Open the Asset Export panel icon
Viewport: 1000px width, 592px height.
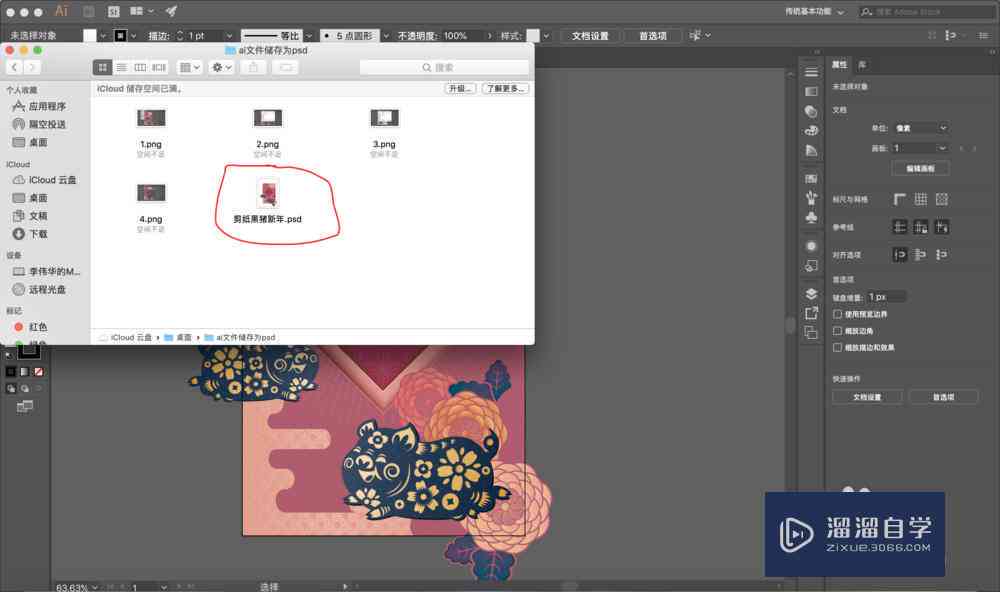(811, 313)
